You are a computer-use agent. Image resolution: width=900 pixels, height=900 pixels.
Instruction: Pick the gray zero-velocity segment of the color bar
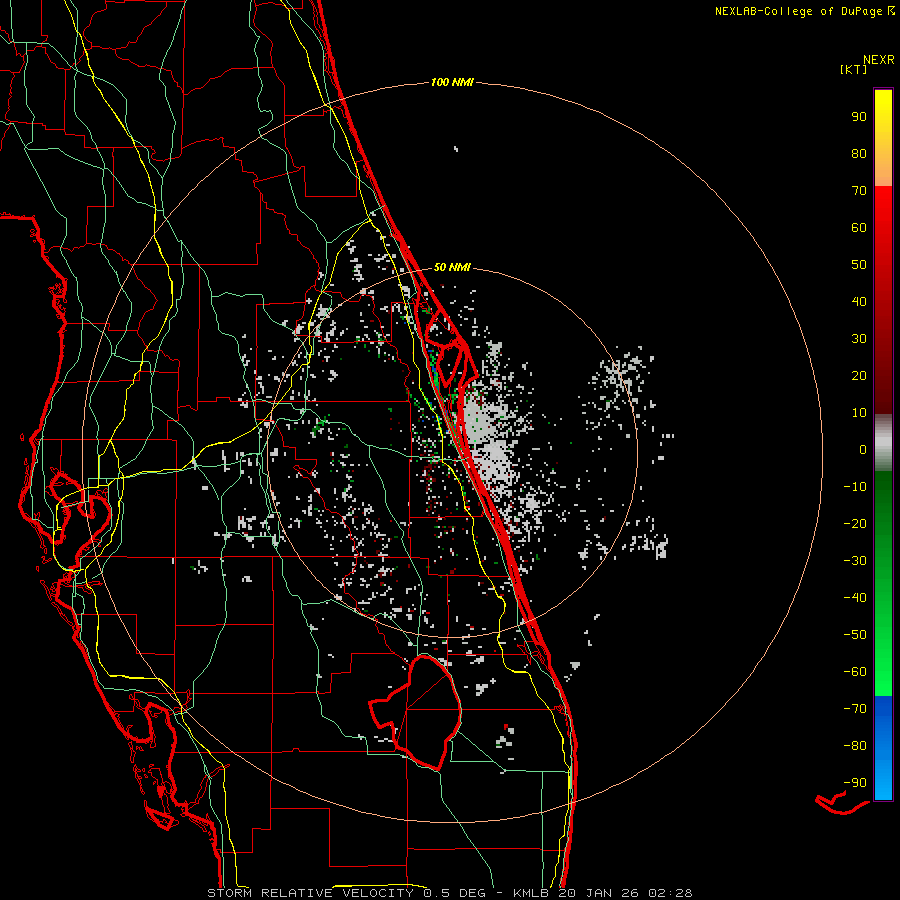pos(883,443)
